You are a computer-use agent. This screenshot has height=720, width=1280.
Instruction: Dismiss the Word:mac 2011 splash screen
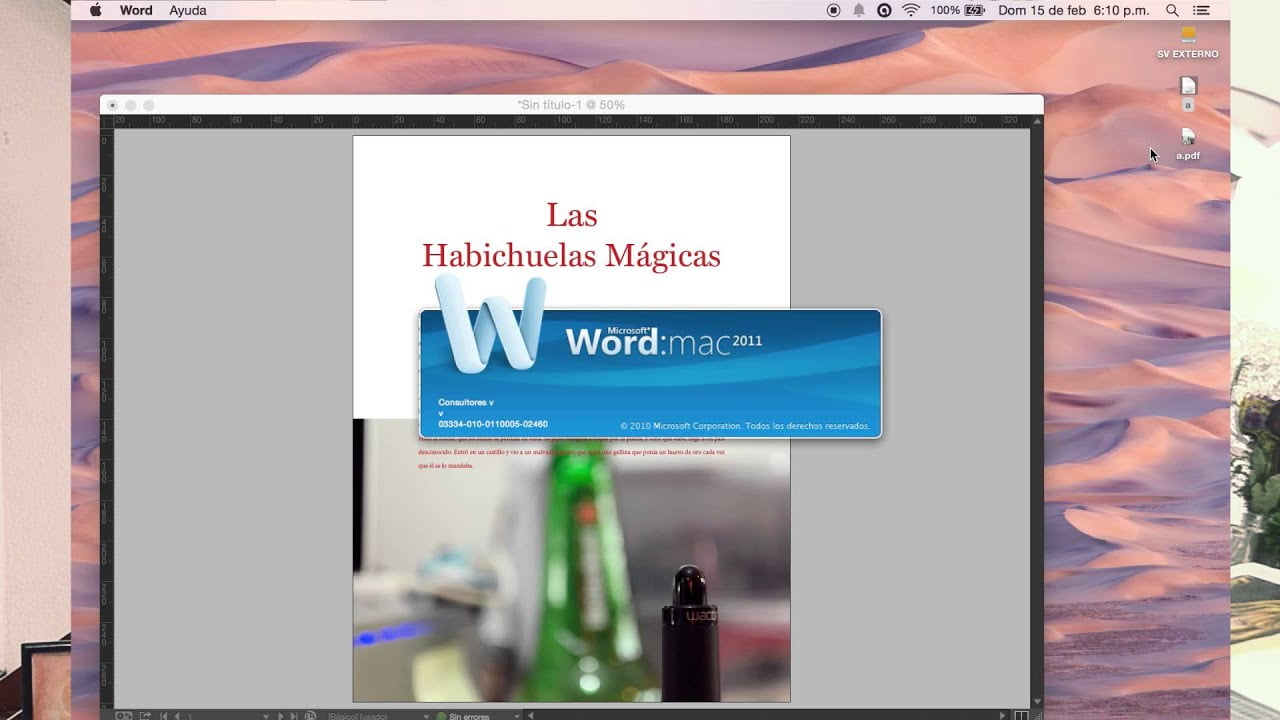[x=650, y=373]
